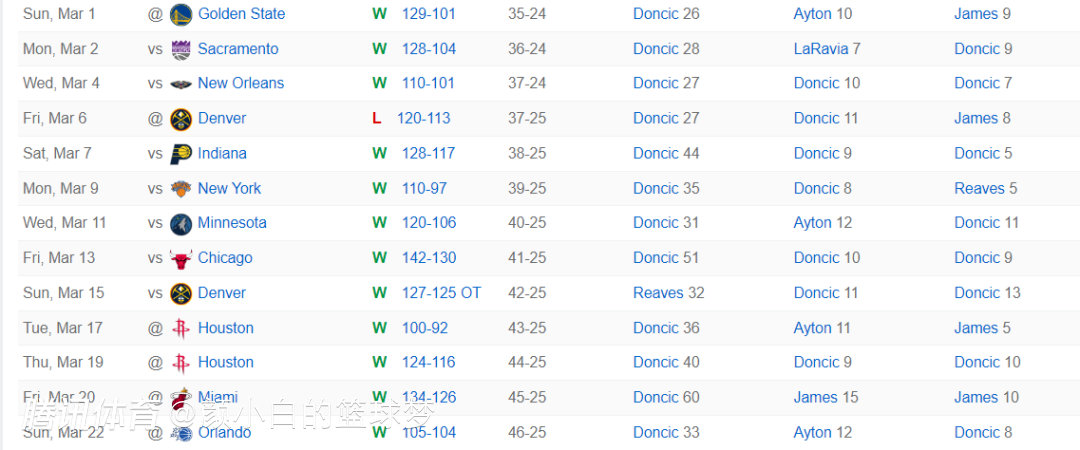Viewport: 1080px width, 450px height.
Task: Click the Reaves 5 assists link
Action: (x=985, y=188)
